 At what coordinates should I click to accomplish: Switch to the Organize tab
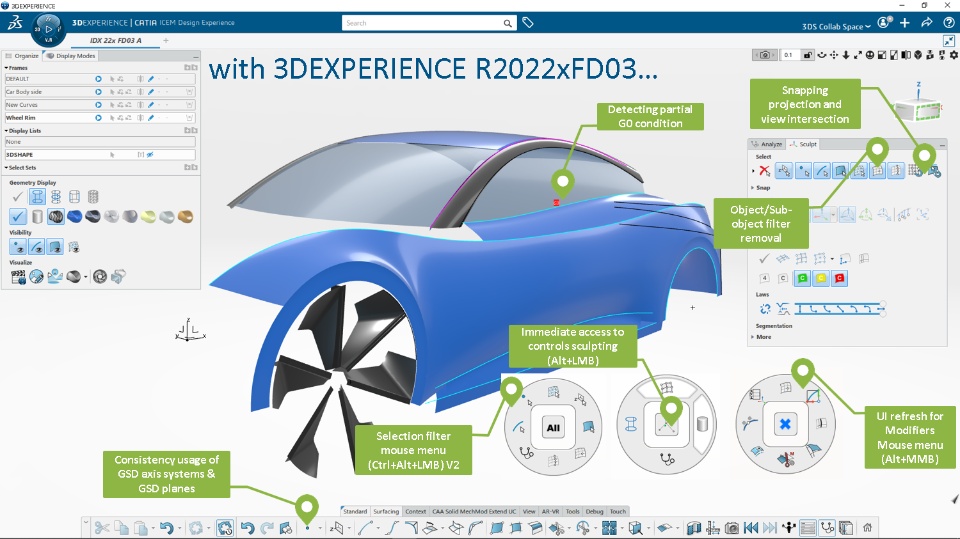[x=23, y=56]
